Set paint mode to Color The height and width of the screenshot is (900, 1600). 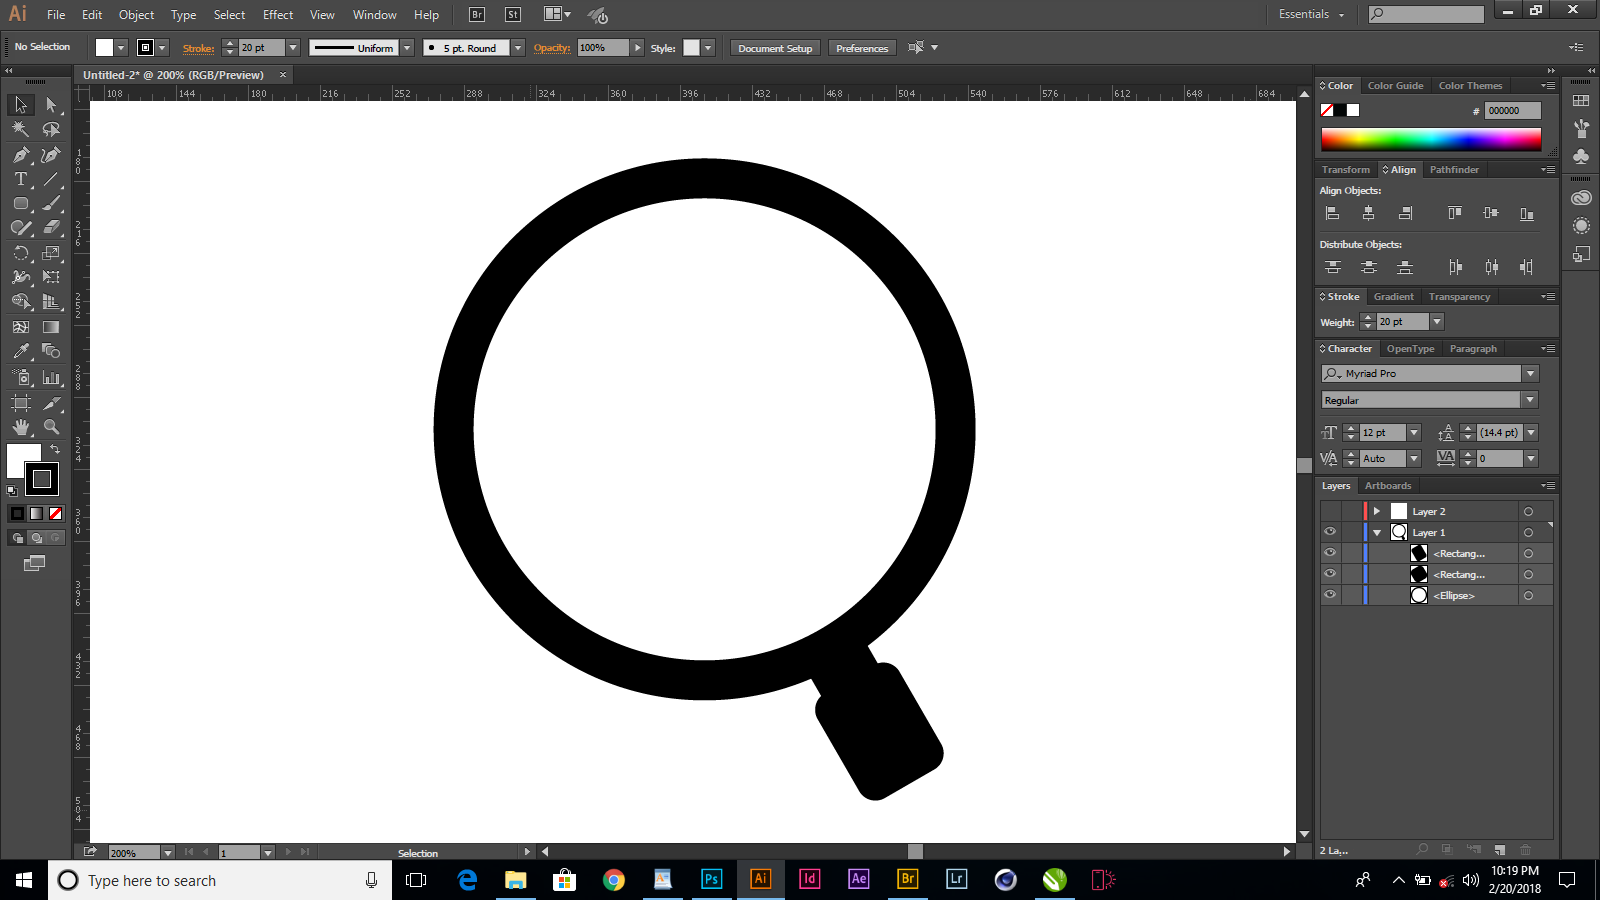click(17, 513)
